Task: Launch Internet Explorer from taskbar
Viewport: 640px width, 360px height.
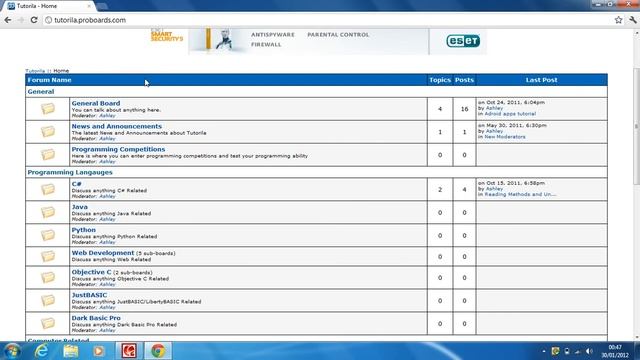Action: [x=42, y=351]
